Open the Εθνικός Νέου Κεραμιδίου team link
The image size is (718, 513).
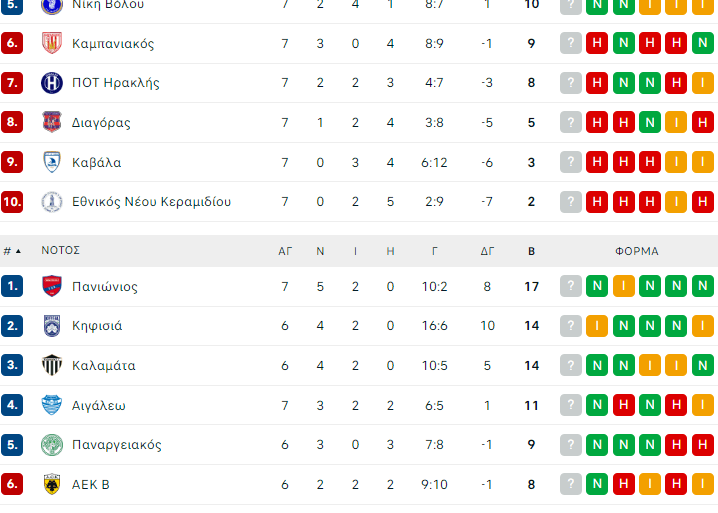coord(151,202)
